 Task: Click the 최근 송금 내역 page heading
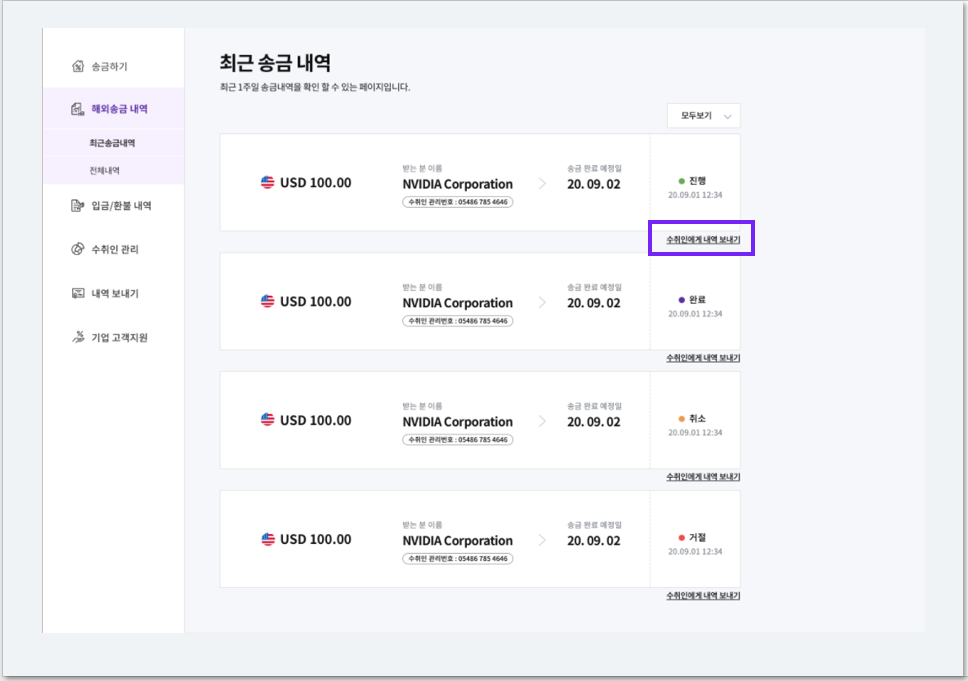click(275, 63)
